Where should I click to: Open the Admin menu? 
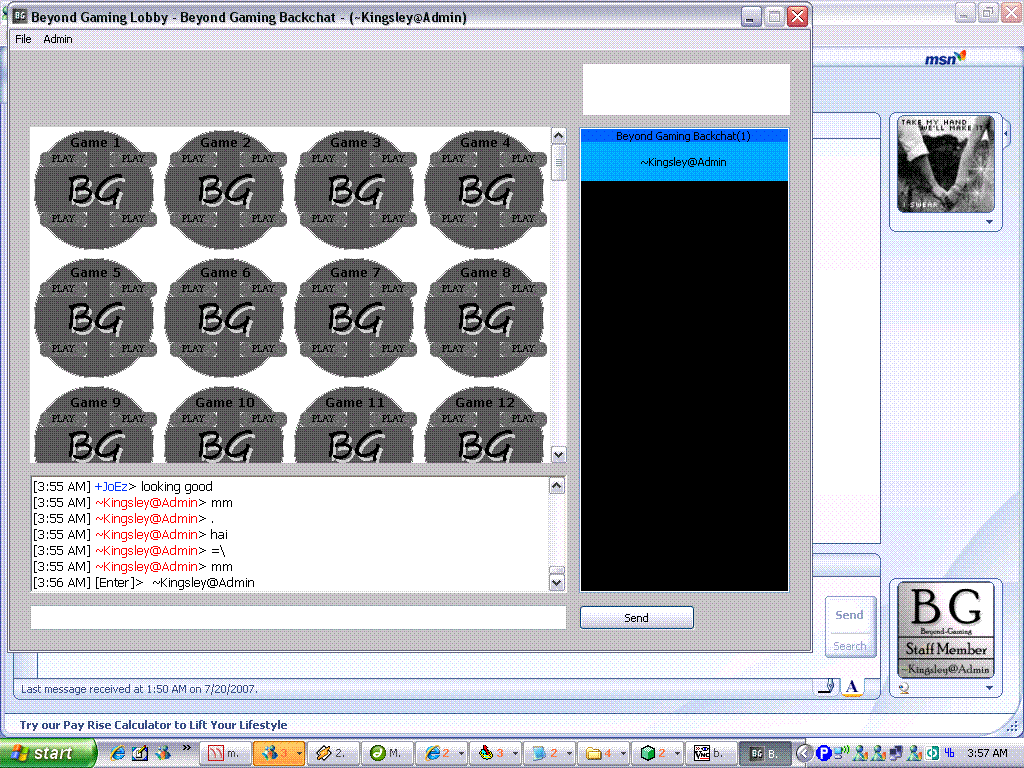click(x=58, y=39)
